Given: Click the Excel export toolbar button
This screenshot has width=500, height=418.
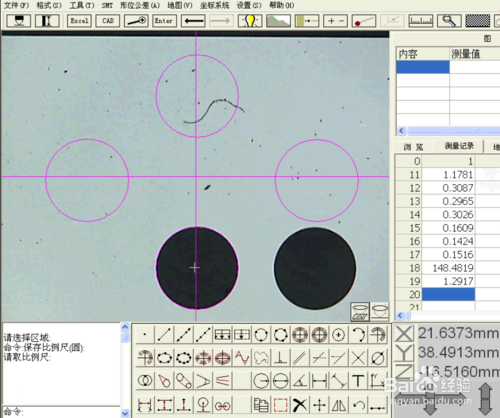Looking at the screenshot, I should [79, 21].
